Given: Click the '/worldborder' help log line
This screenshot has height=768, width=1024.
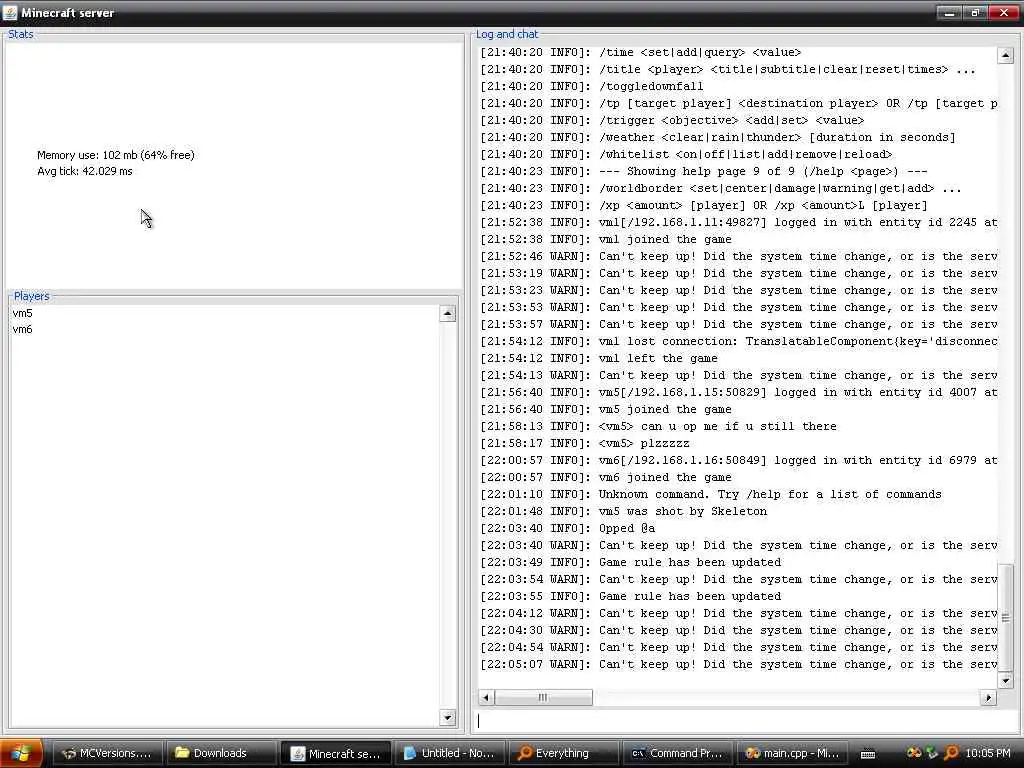Looking at the screenshot, I should [x=720, y=188].
